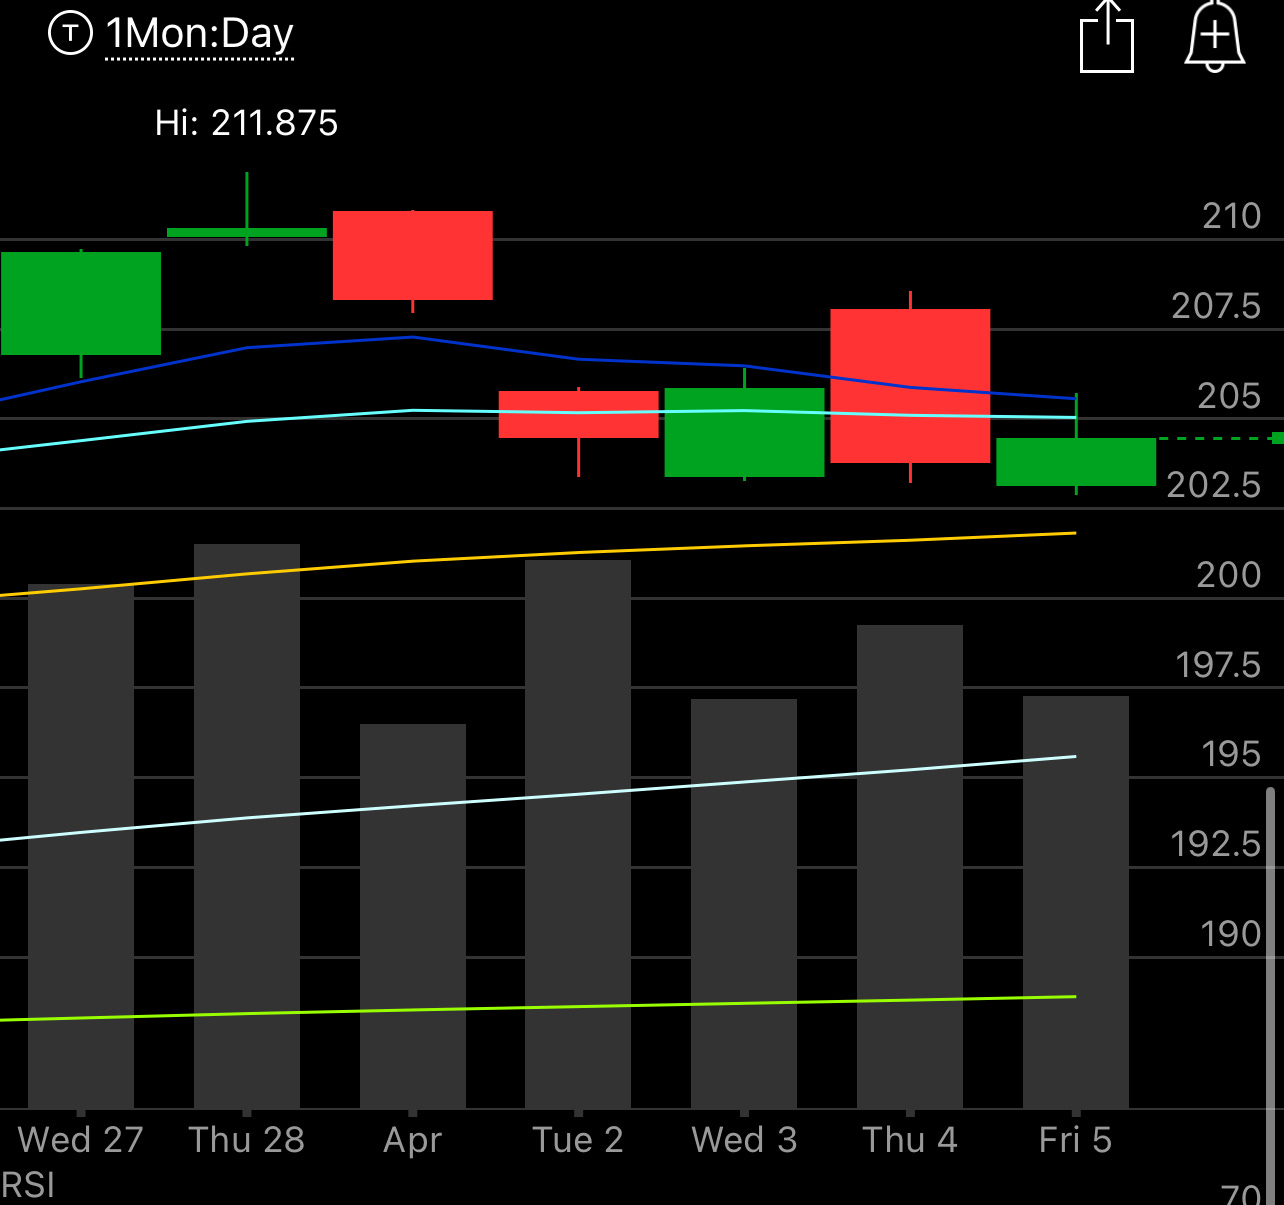Tap the Apr volume bar

[x=413, y=916]
